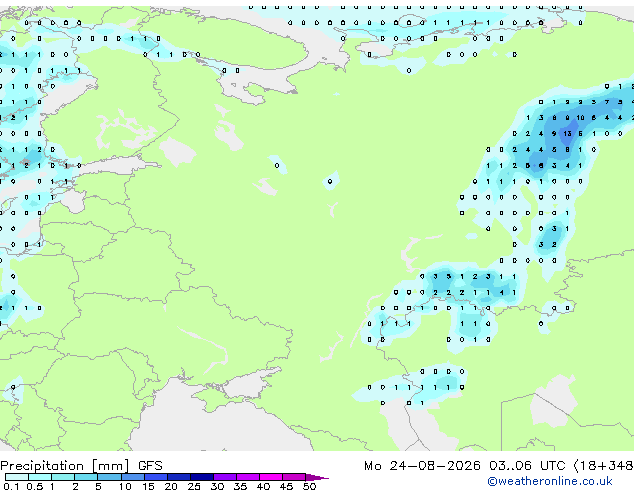Click the '25' legend scale label

point(194,486)
